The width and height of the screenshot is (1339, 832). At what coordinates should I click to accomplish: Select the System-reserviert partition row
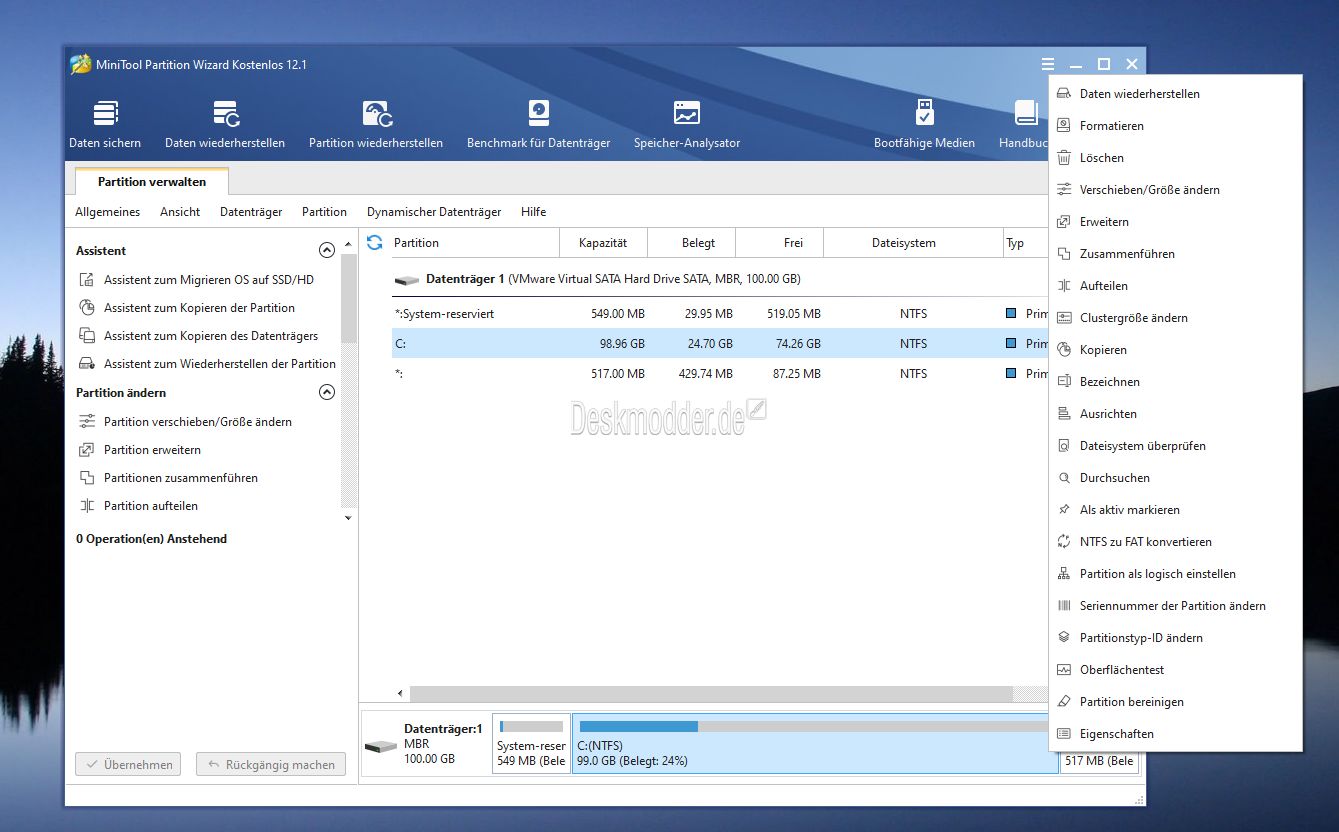pyautogui.click(x=720, y=314)
